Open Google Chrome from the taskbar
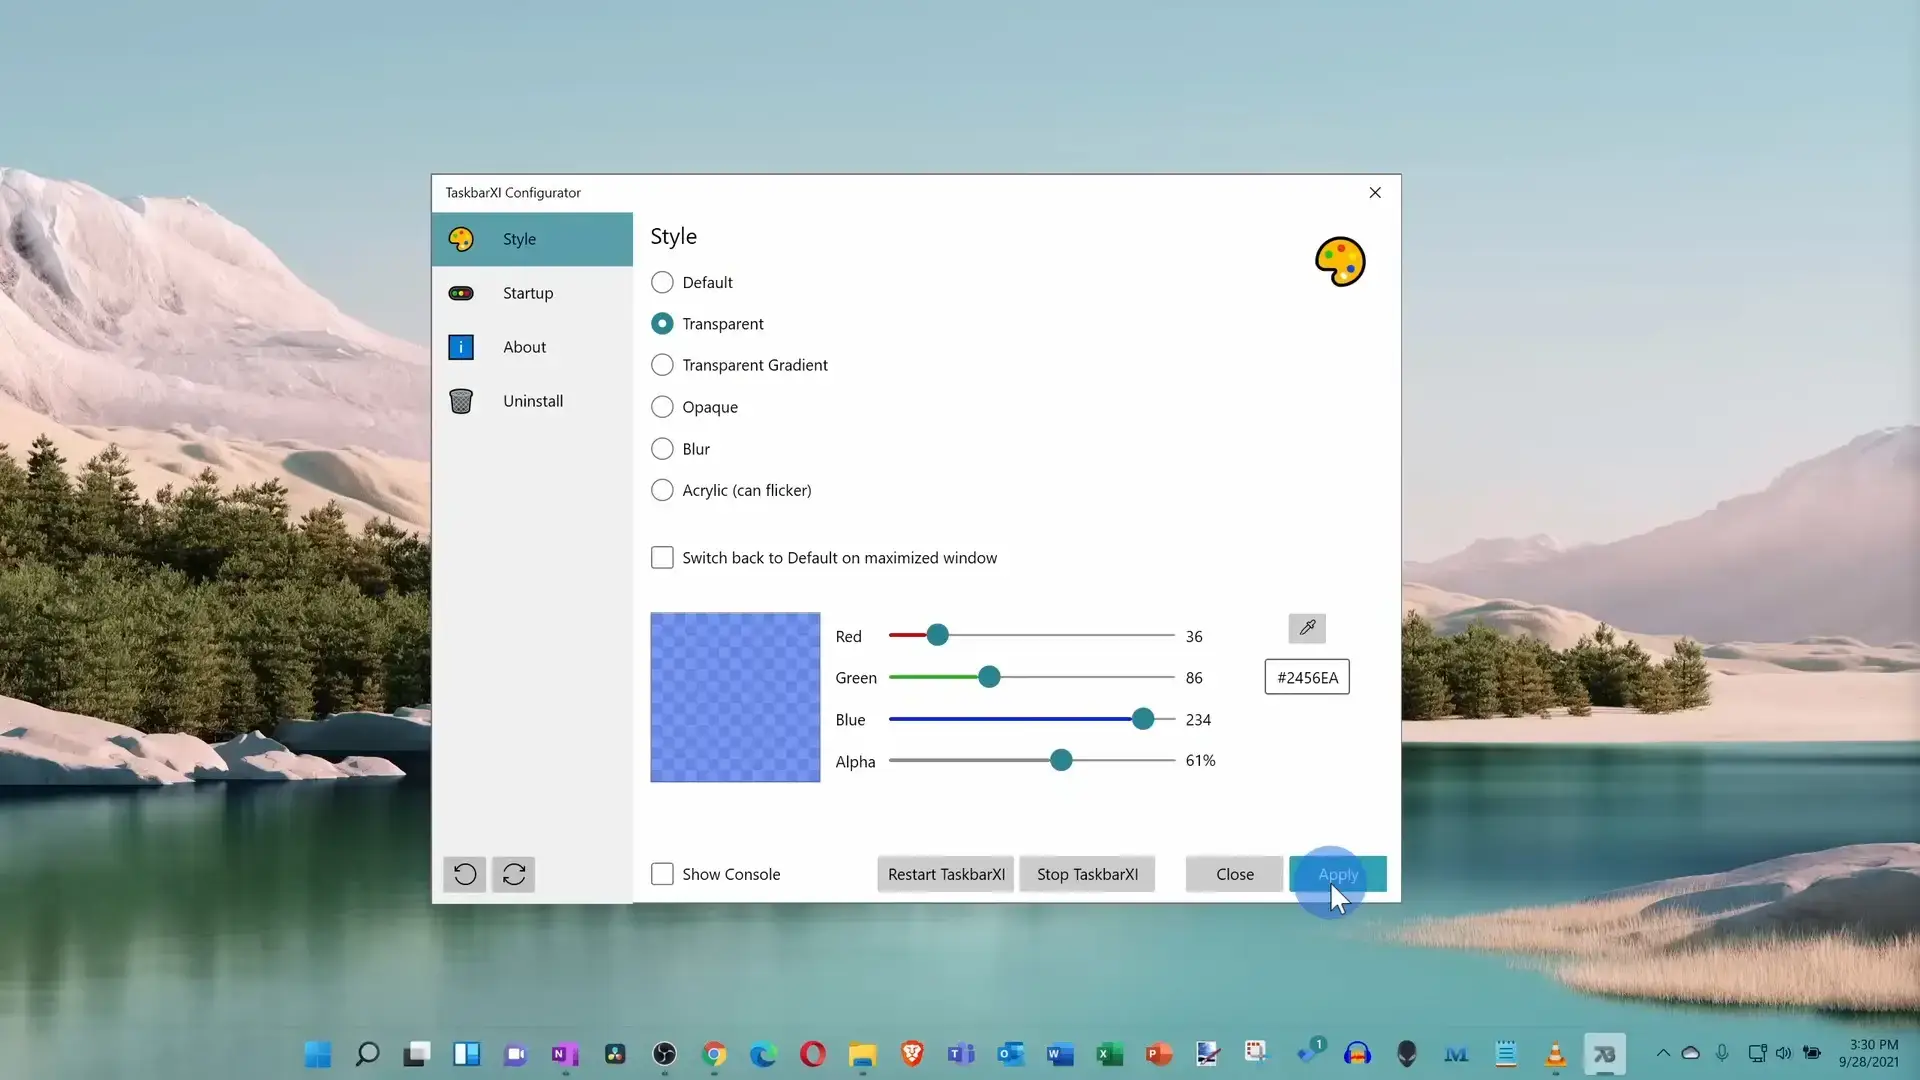 714,1054
